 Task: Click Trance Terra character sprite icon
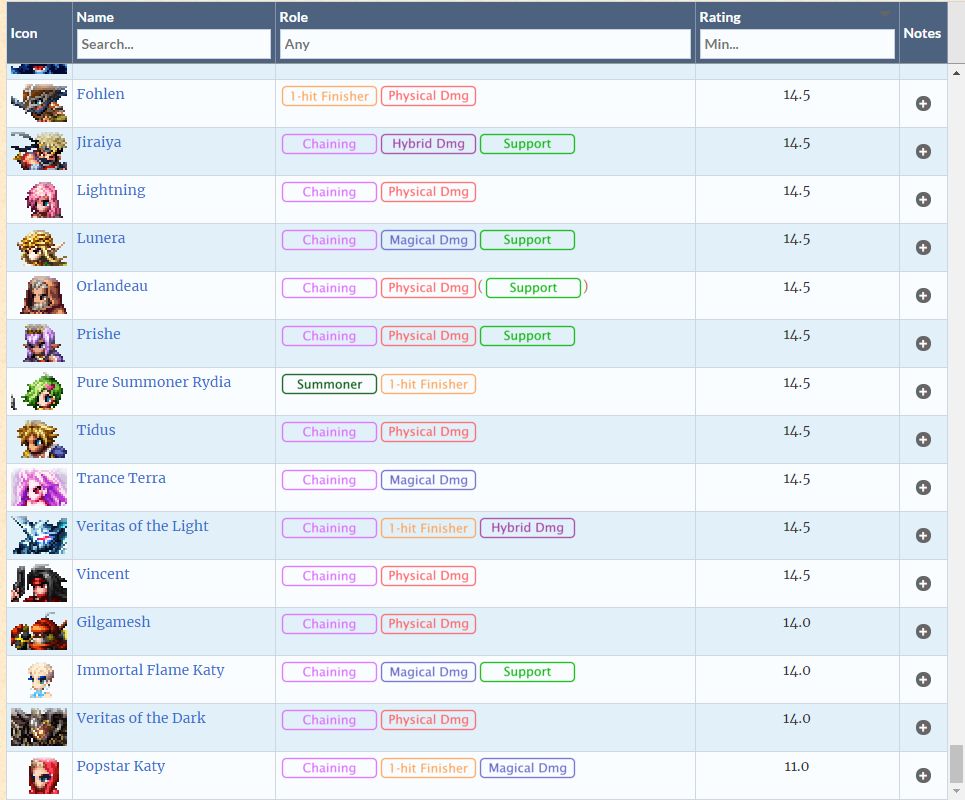coord(39,487)
